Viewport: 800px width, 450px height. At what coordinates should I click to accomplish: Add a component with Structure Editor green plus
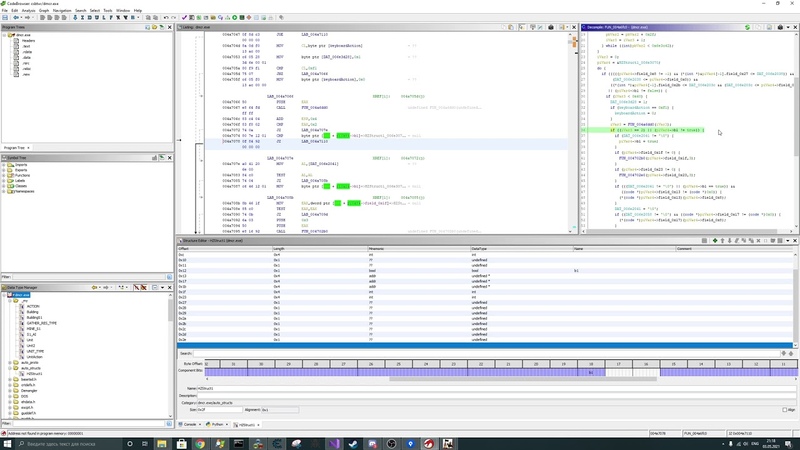715,240
